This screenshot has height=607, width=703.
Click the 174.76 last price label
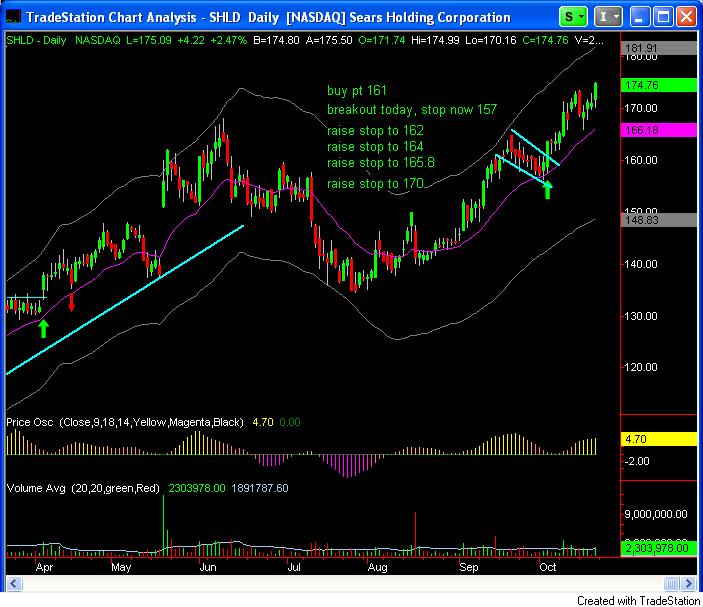(x=659, y=85)
